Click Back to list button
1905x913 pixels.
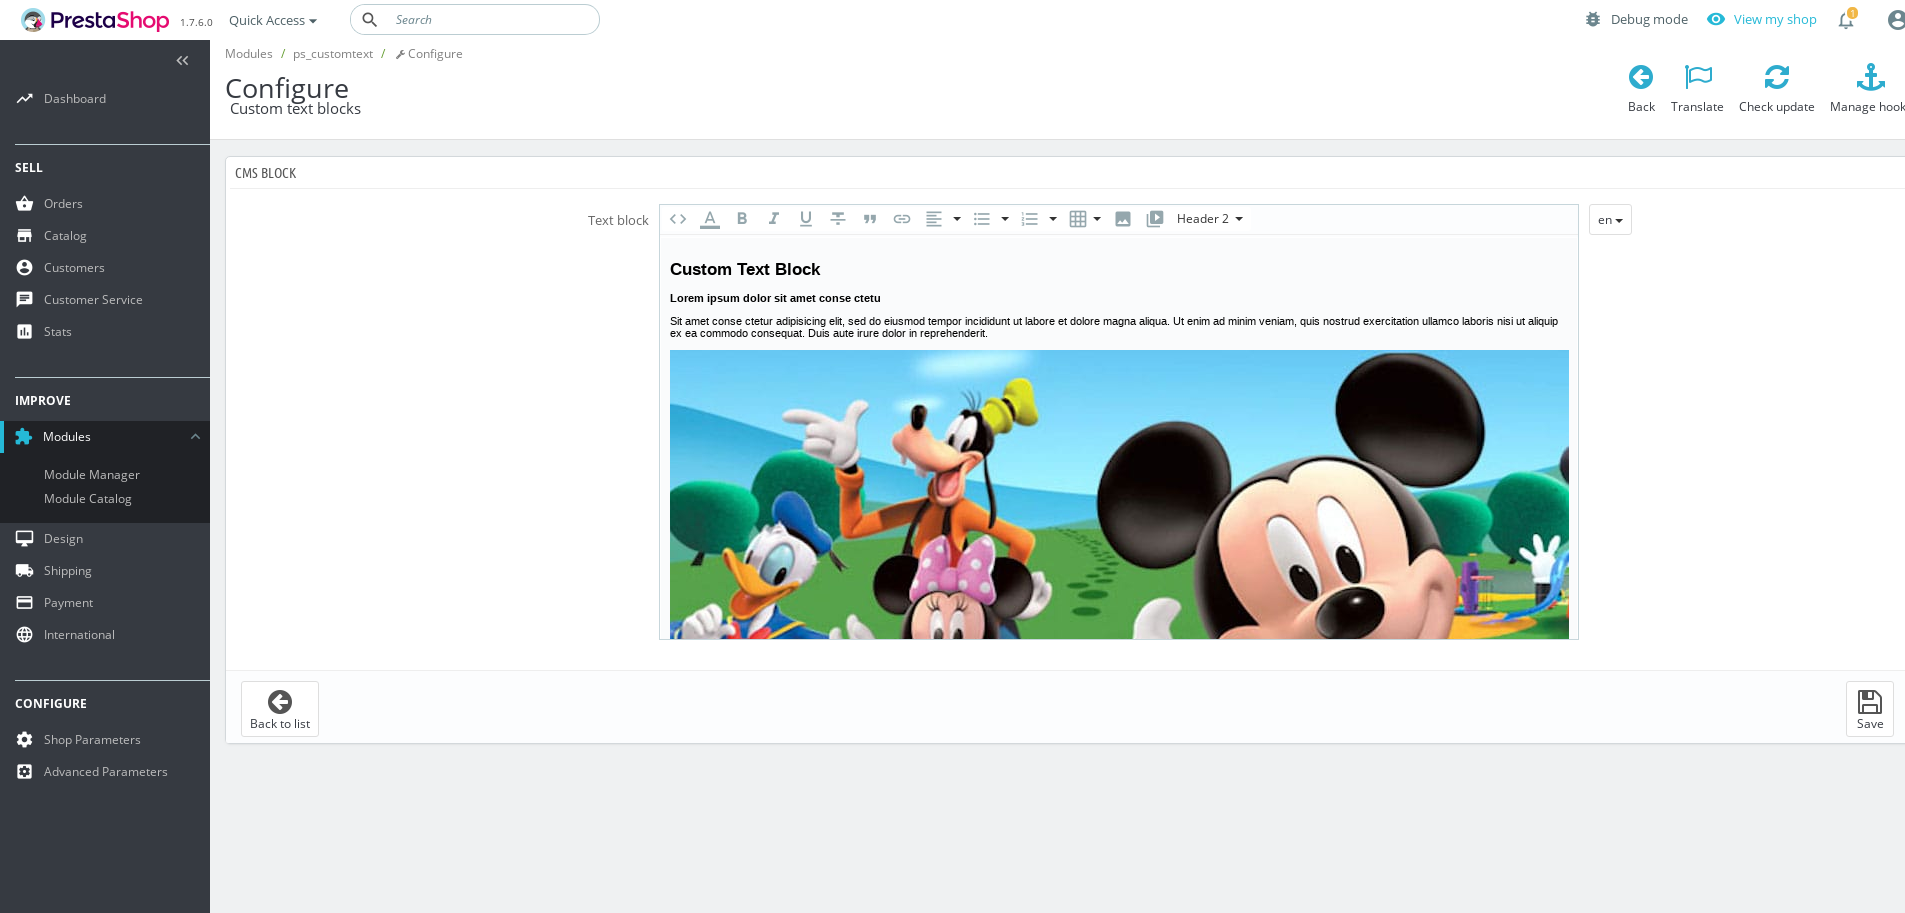(280, 709)
